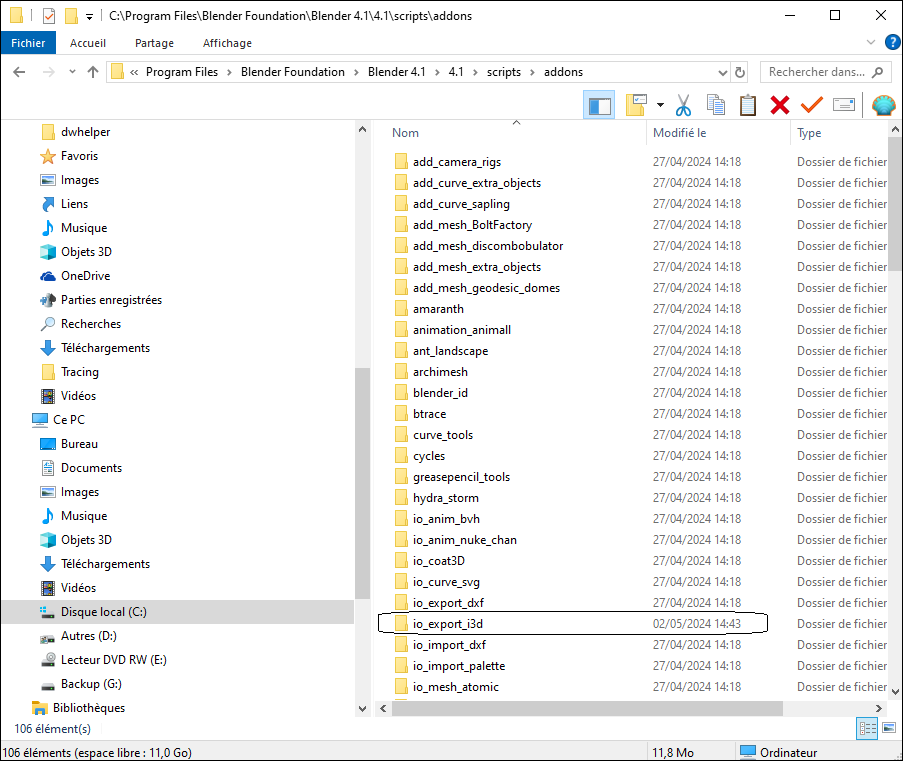Sort files by the Modifié le column header
The image size is (903, 761).
(680, 133)
